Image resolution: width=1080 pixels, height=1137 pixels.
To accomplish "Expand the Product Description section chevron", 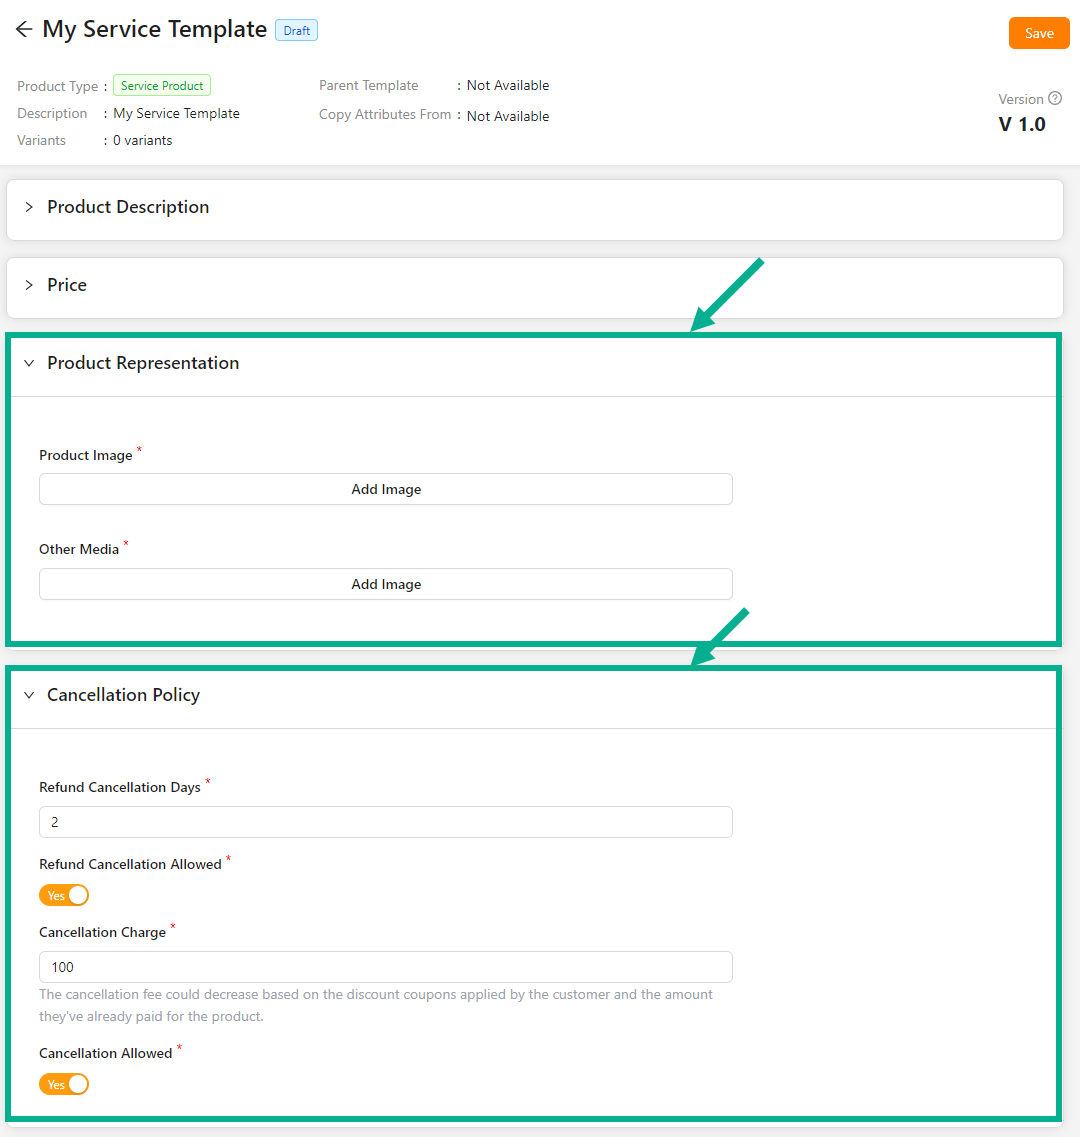I will tap(29, 207).
